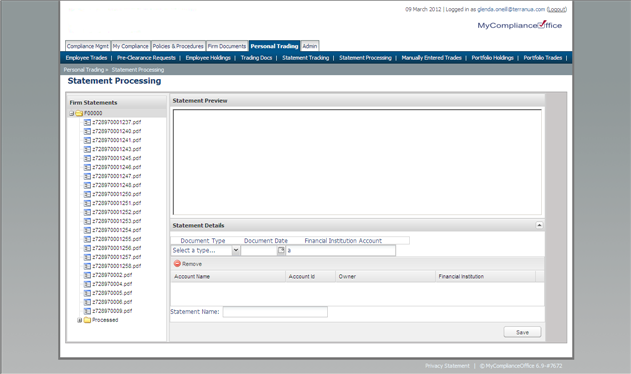Select file z728970009.pdf in the tree
Screen dimensions: 631x374
[112, 311]
